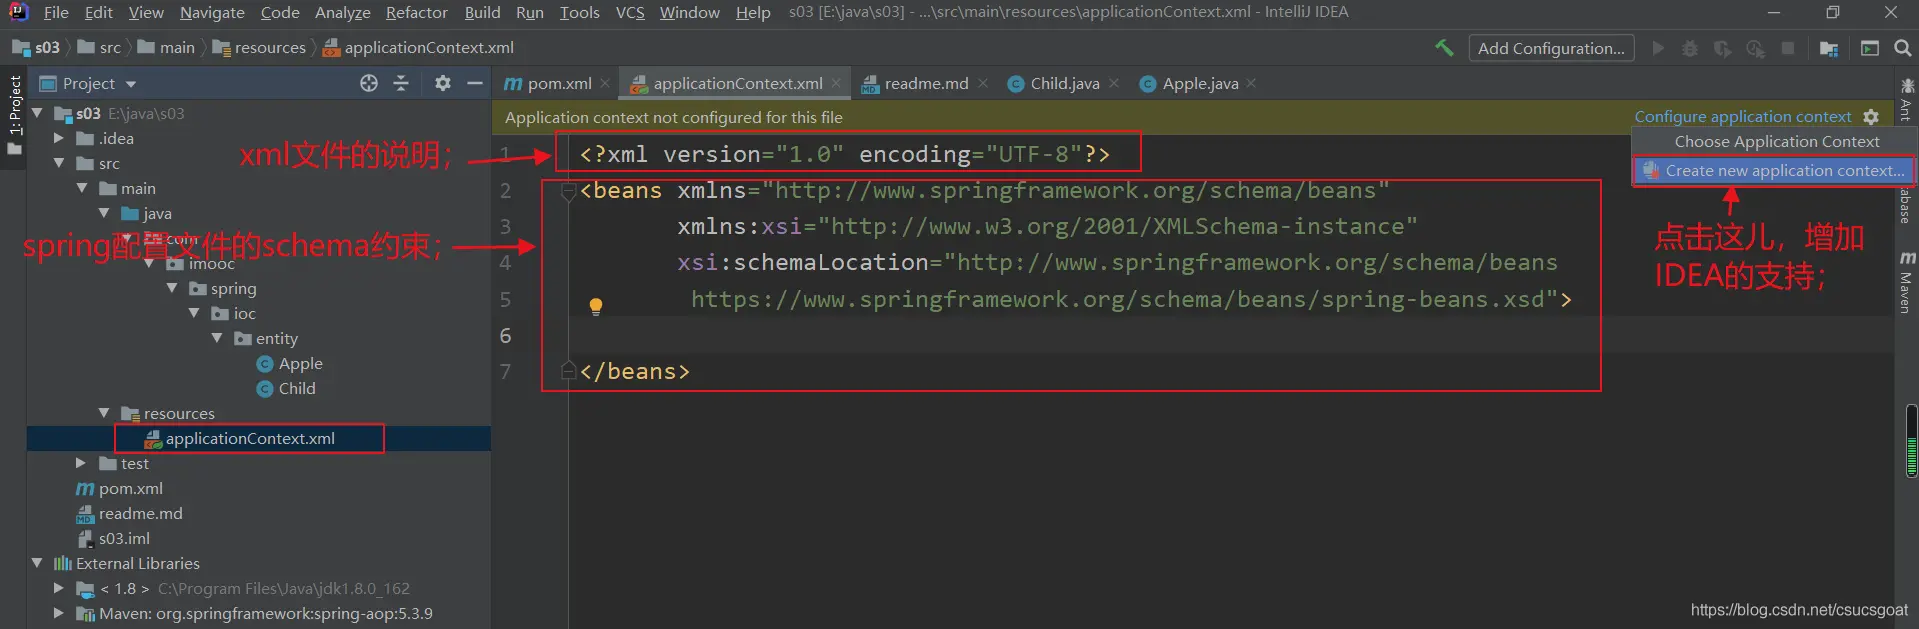The height and width of the screenshot is (629, 1919).
Task: Select Maven spring-aop:5.3.9 library entry
Action: tap(255, 613)
